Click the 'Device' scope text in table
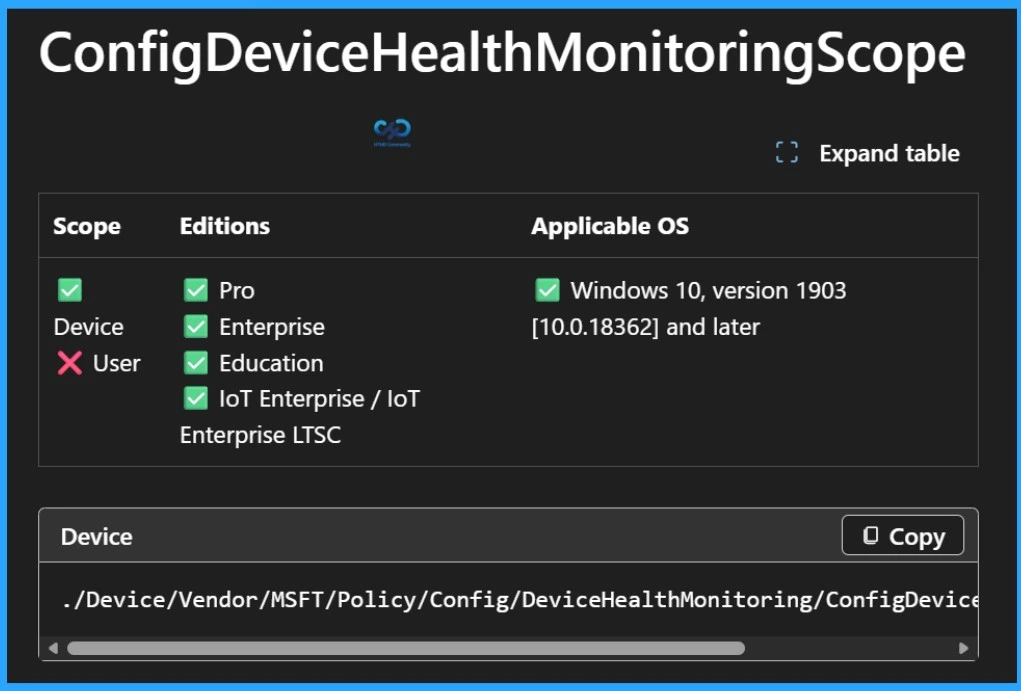The width and height of the screenshot is (1021, 691). (89, 327)
